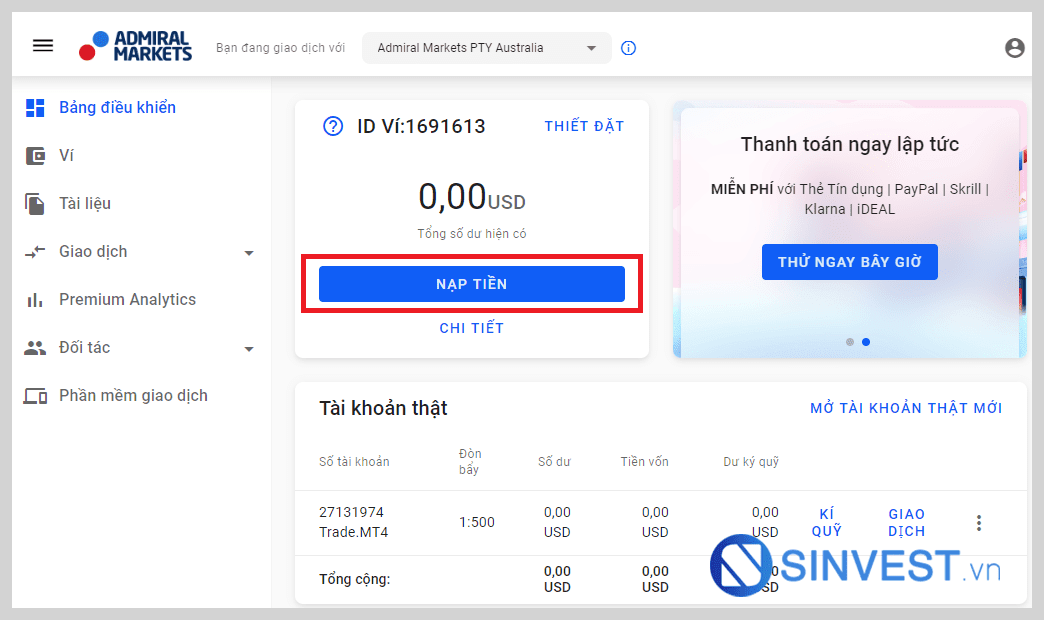Open Phần mềm giao dịch sidebar item
Screen dimensions: 1044x620
(133, 396)
